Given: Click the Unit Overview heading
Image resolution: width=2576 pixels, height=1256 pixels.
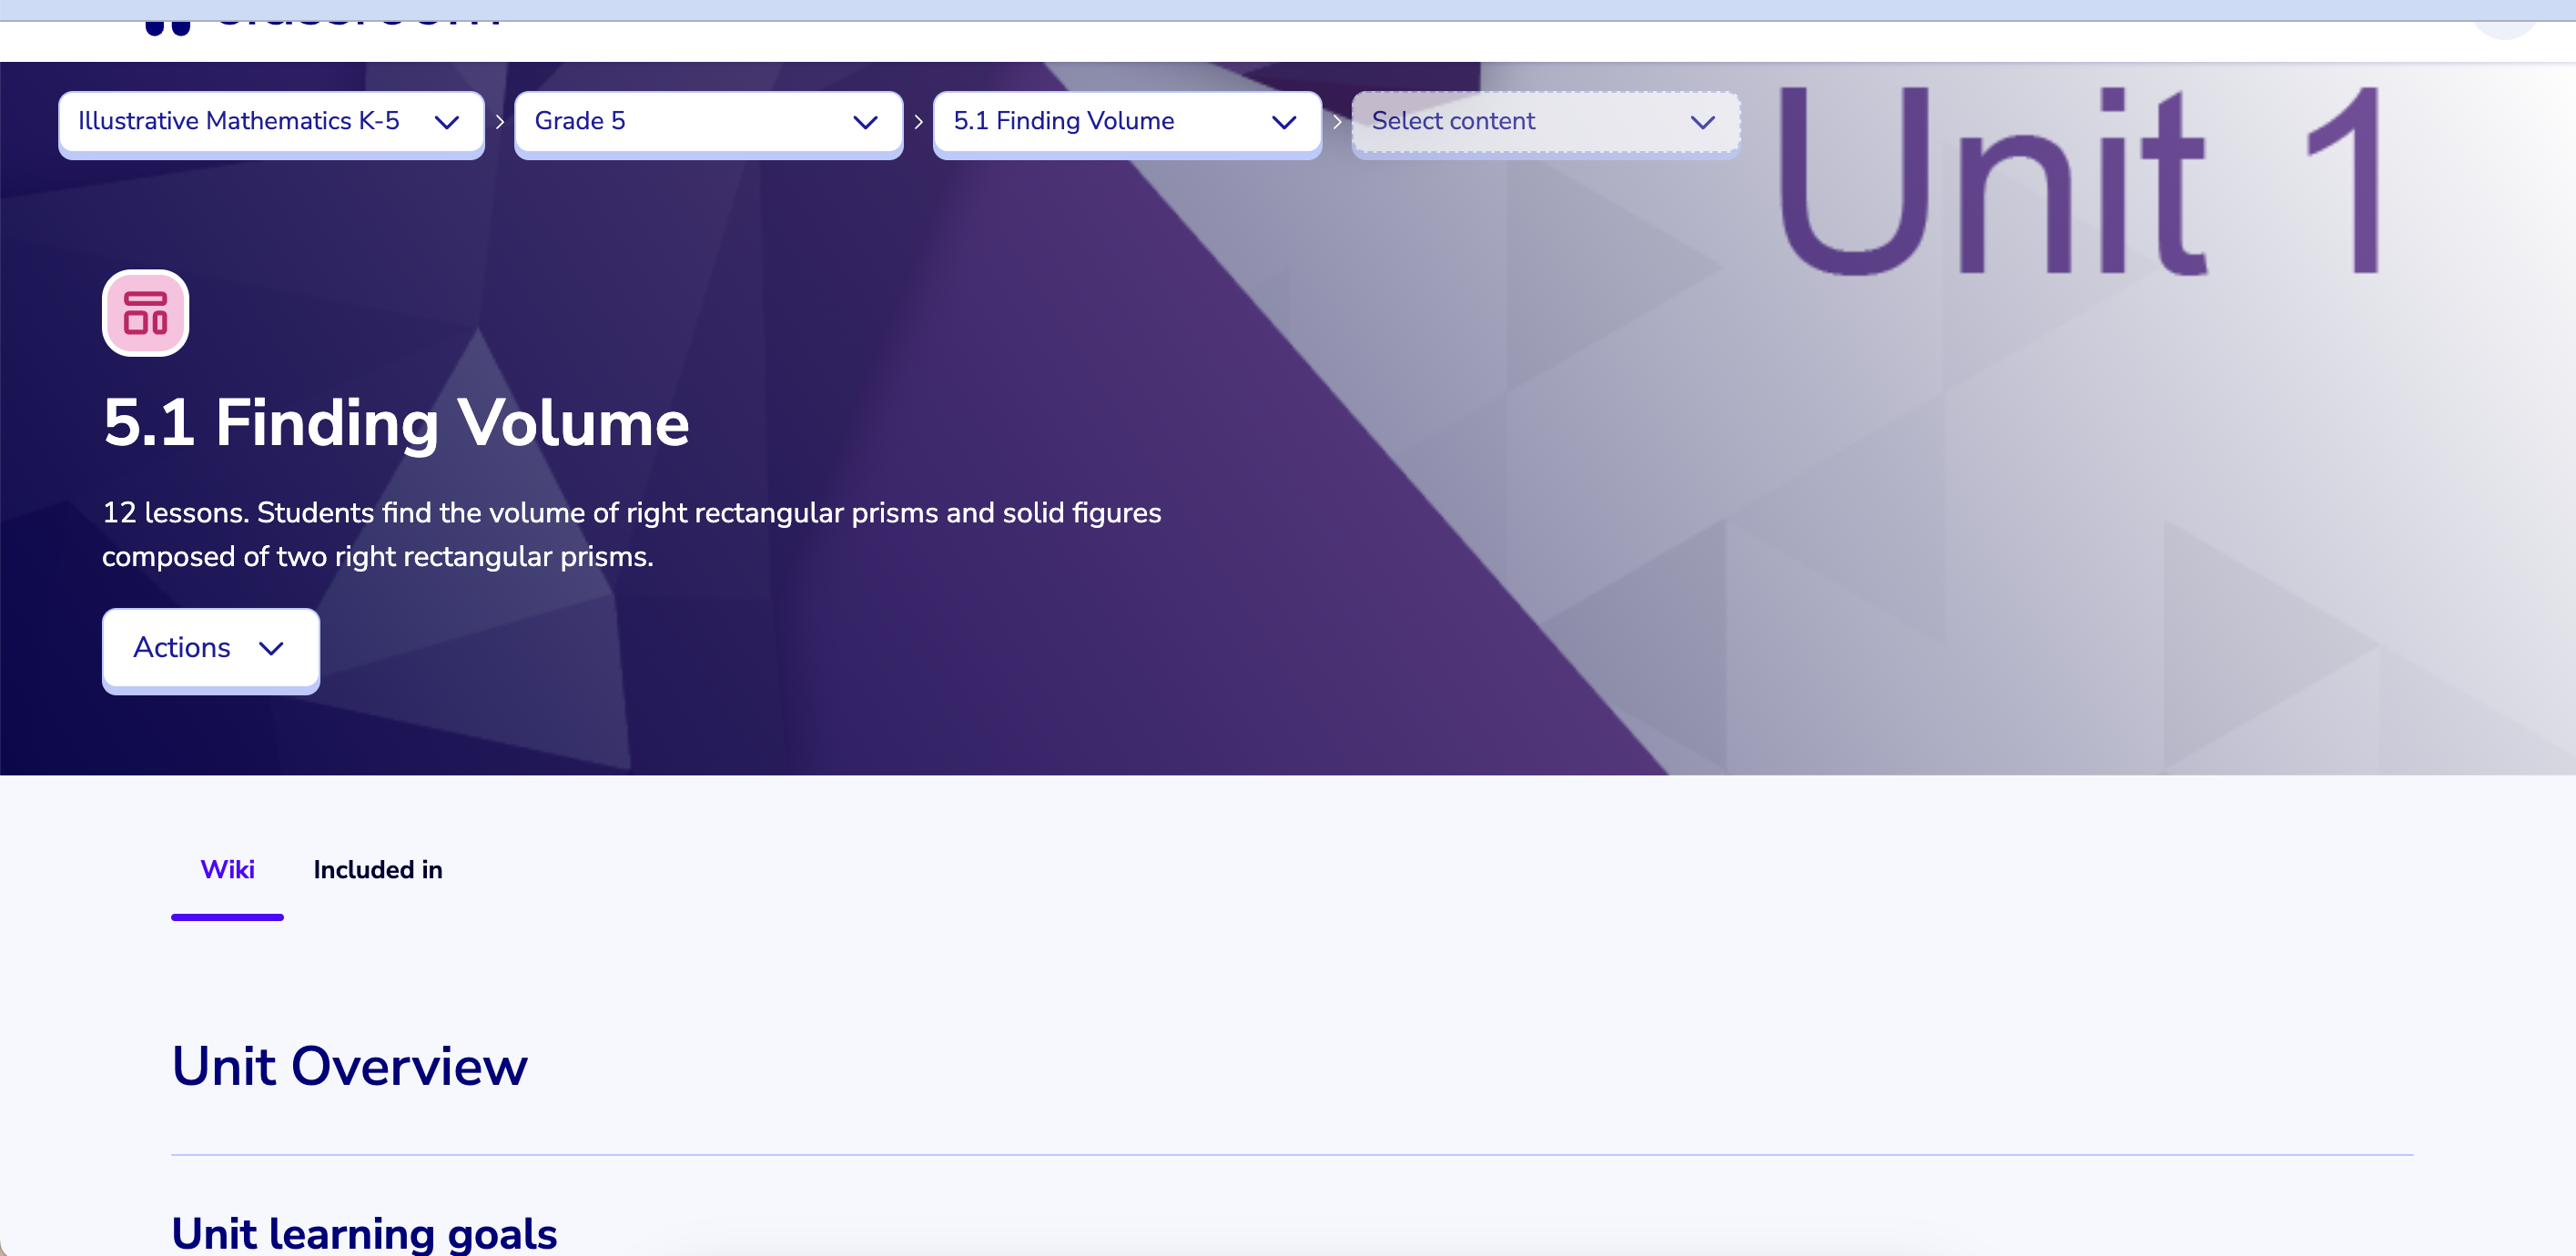Looking at the screenshot, I should click(349, 1066).
